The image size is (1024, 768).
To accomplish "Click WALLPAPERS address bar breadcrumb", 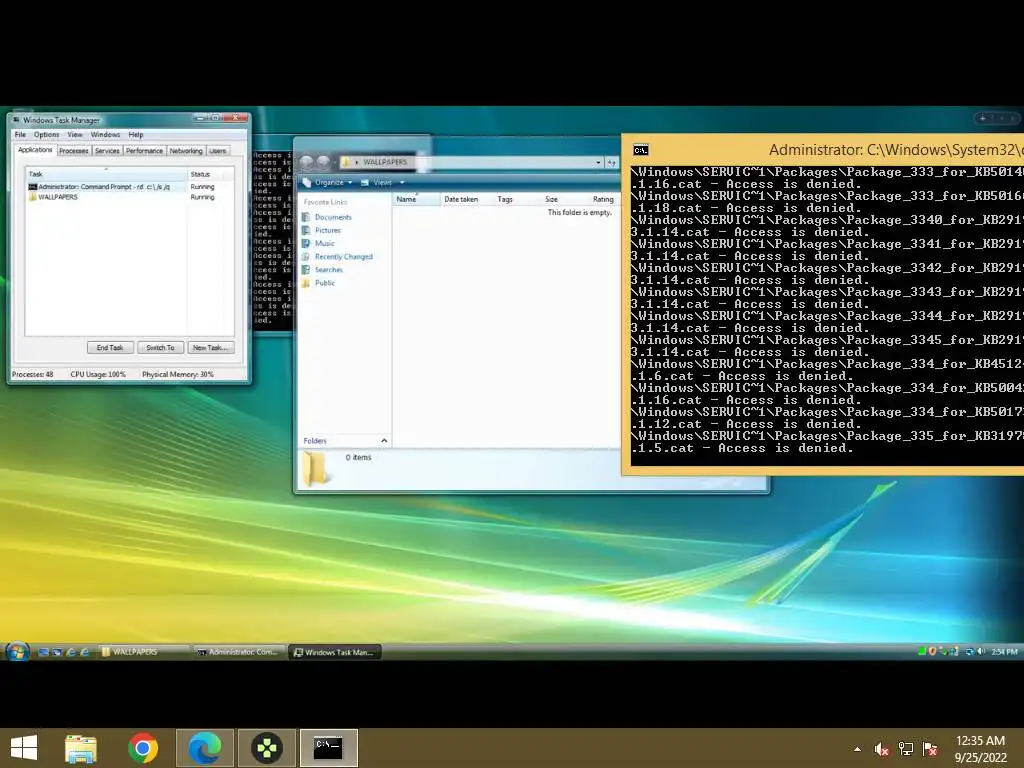I will 385,162.
